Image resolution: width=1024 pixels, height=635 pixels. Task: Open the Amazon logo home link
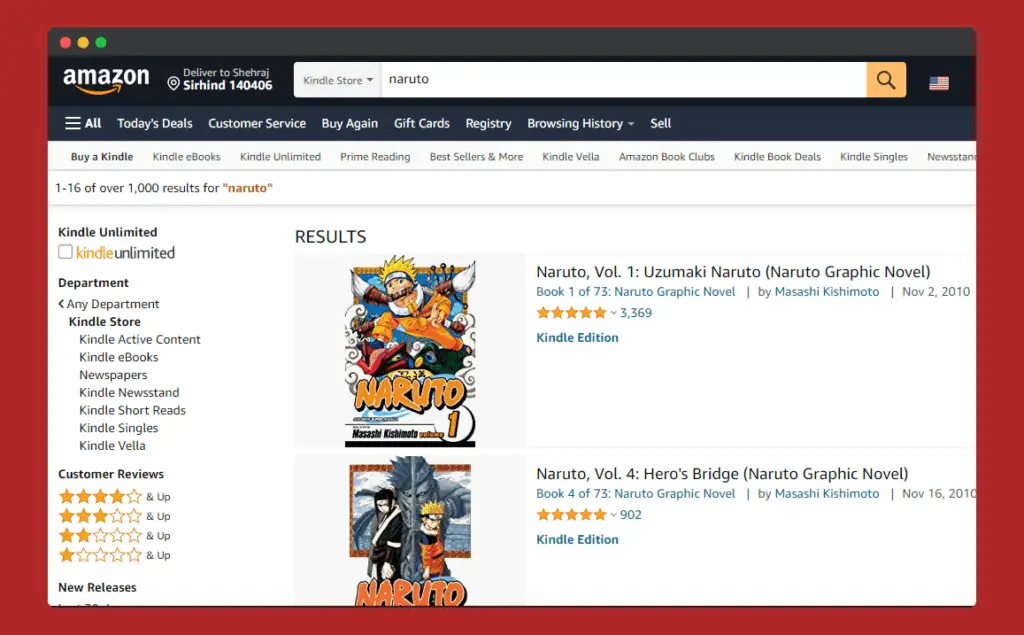point(106,80)
